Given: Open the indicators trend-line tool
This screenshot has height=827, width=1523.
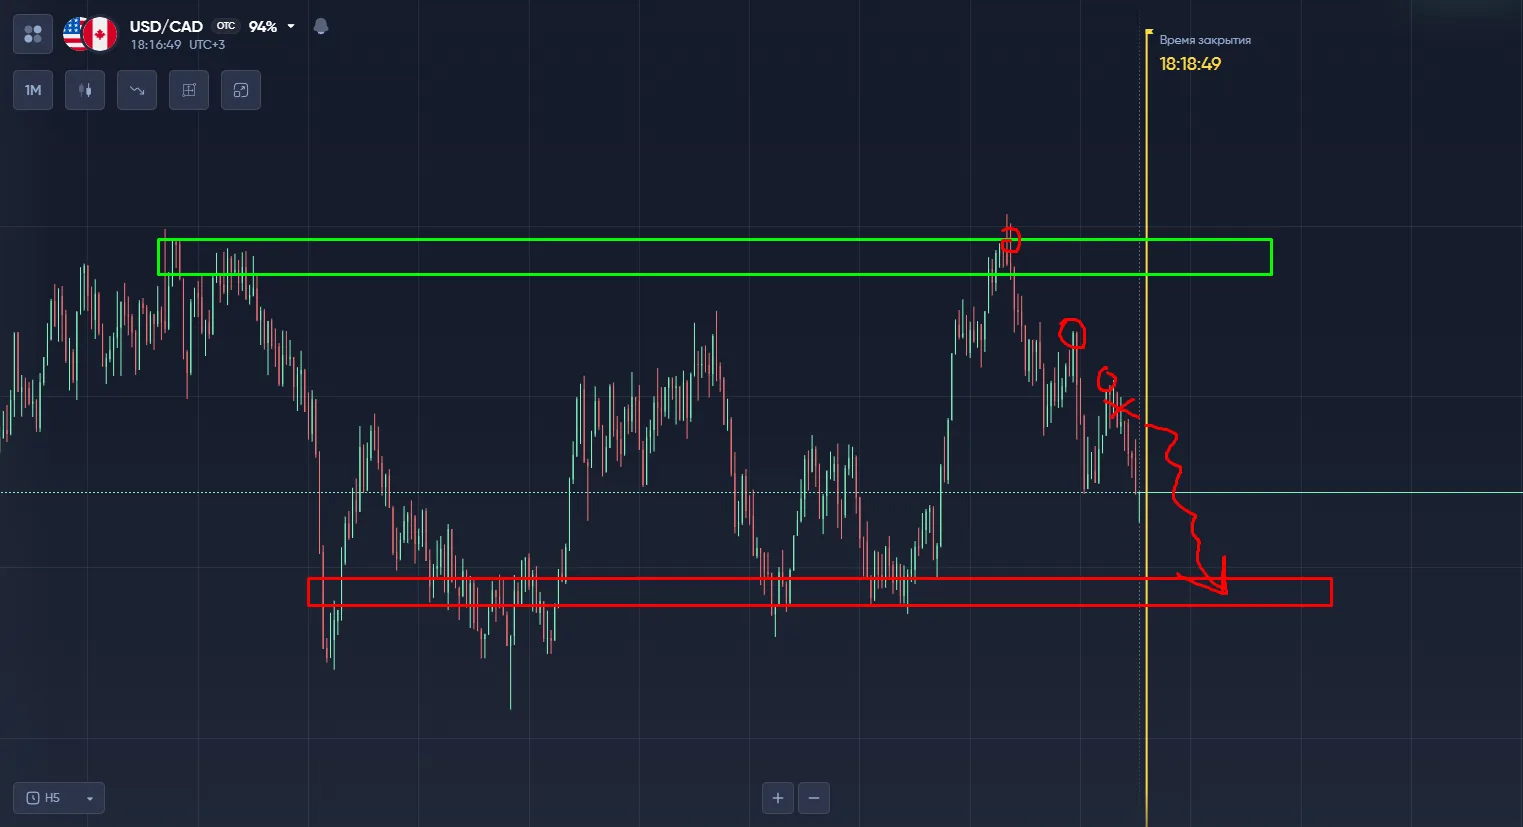Looking at the screenshot, I should pos(137,90).
